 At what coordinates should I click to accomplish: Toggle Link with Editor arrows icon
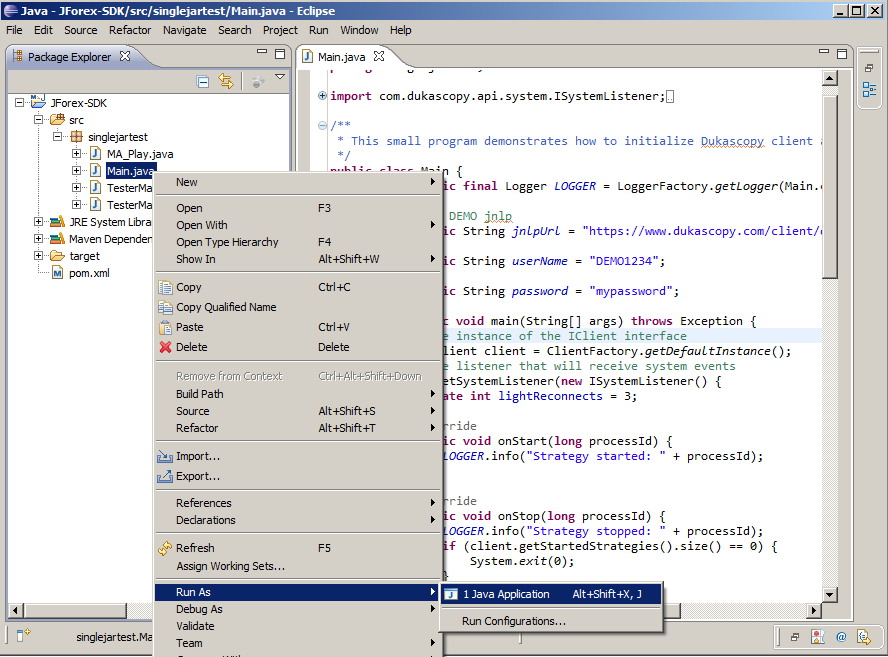click(x=226, y=82)
